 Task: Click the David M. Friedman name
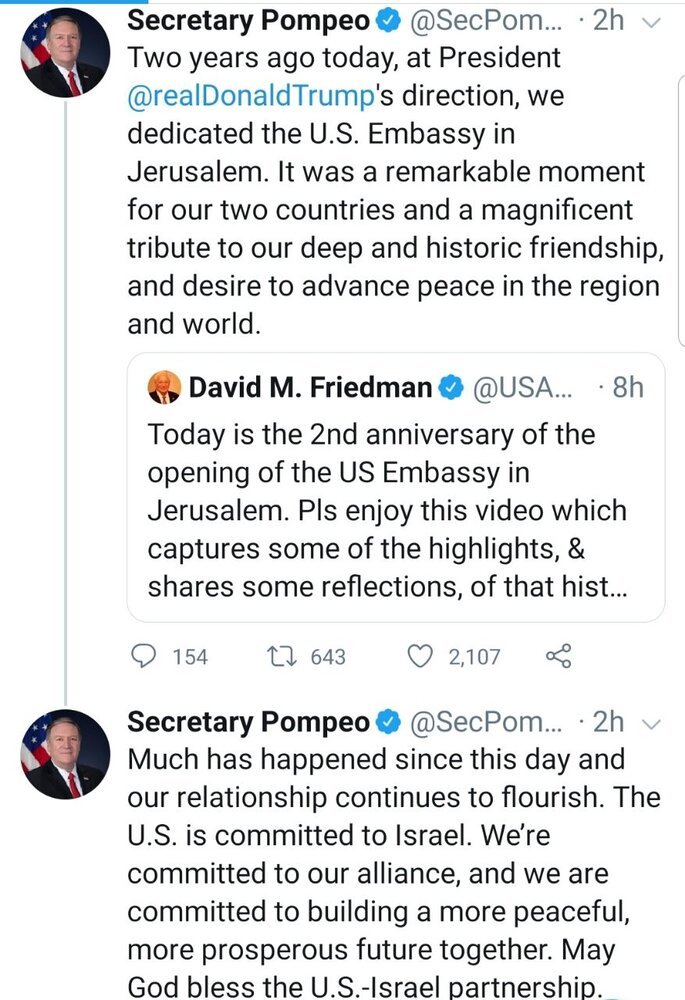click(x=310, y=387)
